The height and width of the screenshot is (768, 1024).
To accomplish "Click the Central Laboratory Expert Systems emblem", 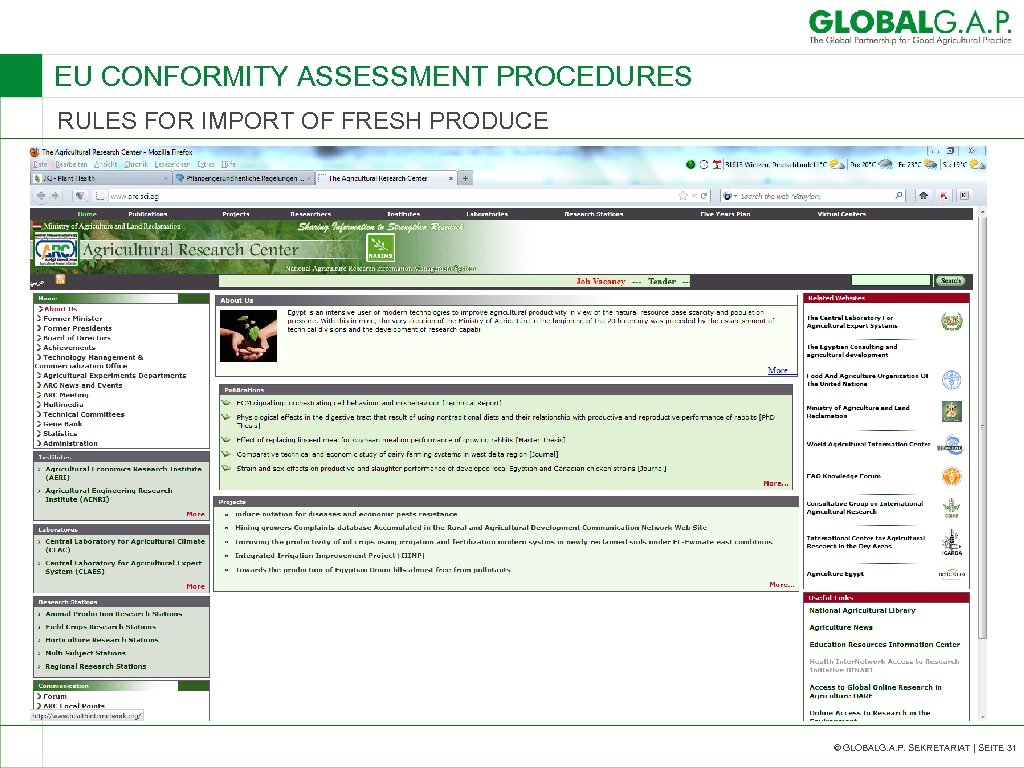I will pos(952,321).
